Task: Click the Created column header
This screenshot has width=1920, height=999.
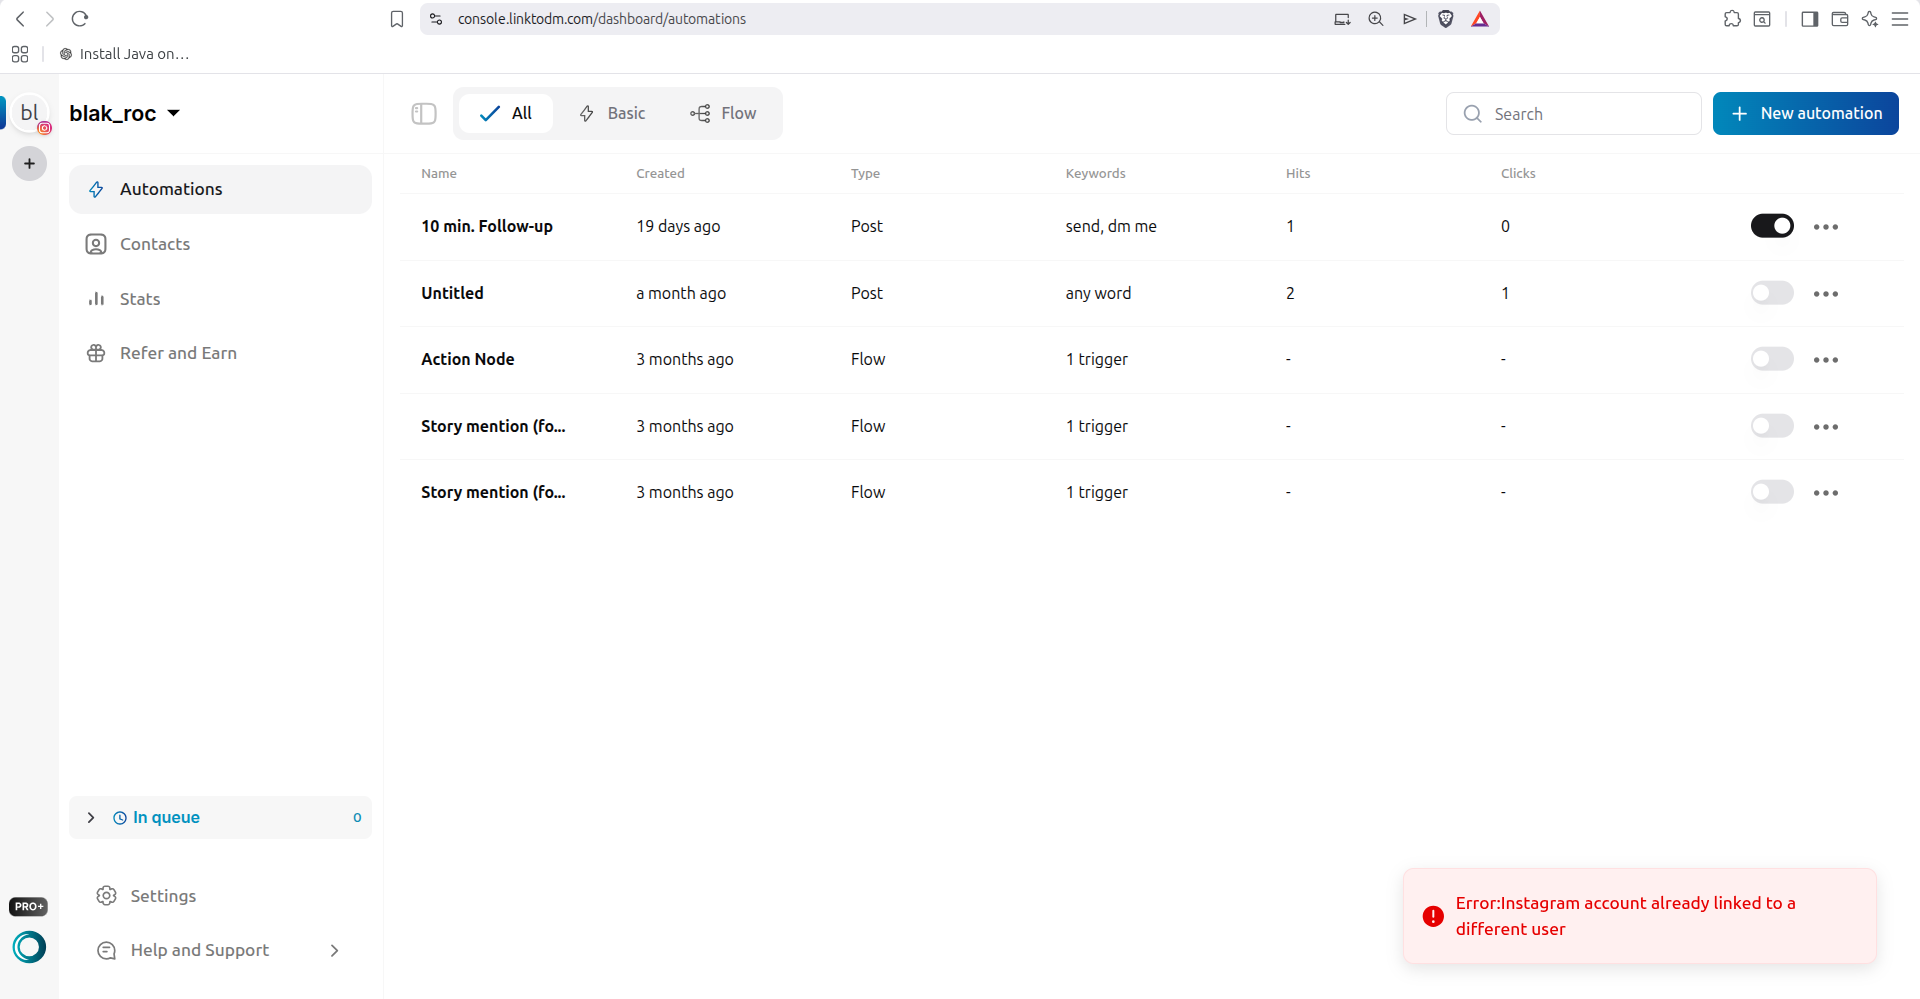Action: coord(660,173)
